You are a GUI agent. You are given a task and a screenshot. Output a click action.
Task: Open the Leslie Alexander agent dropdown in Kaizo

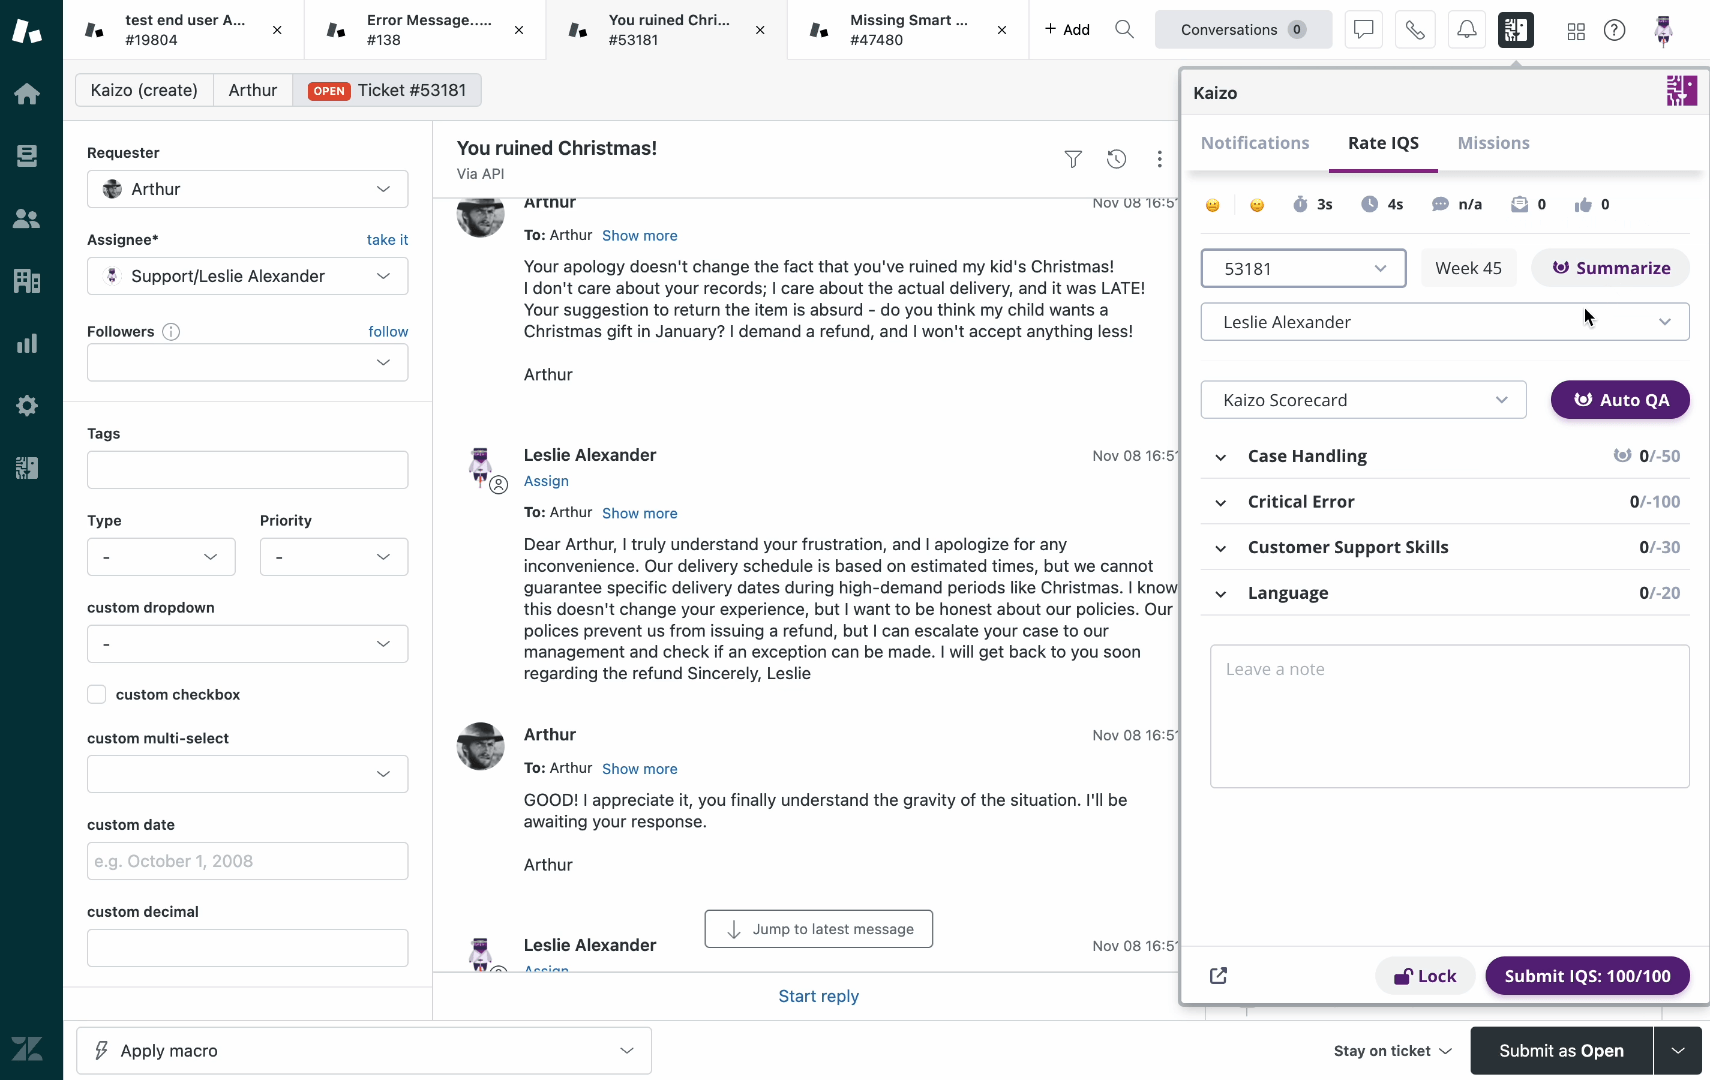click(x=1445, y=322)
